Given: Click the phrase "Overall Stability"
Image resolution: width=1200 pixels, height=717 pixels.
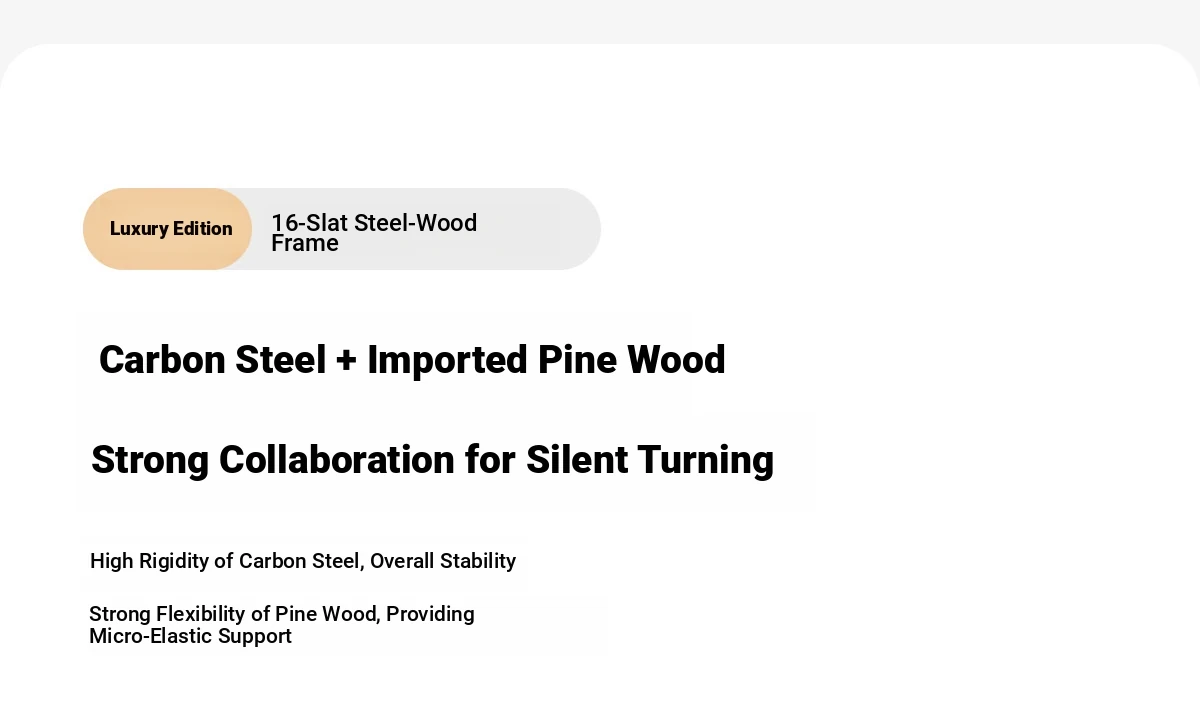Looking at the screenshot, I should (x=443, y=561).
